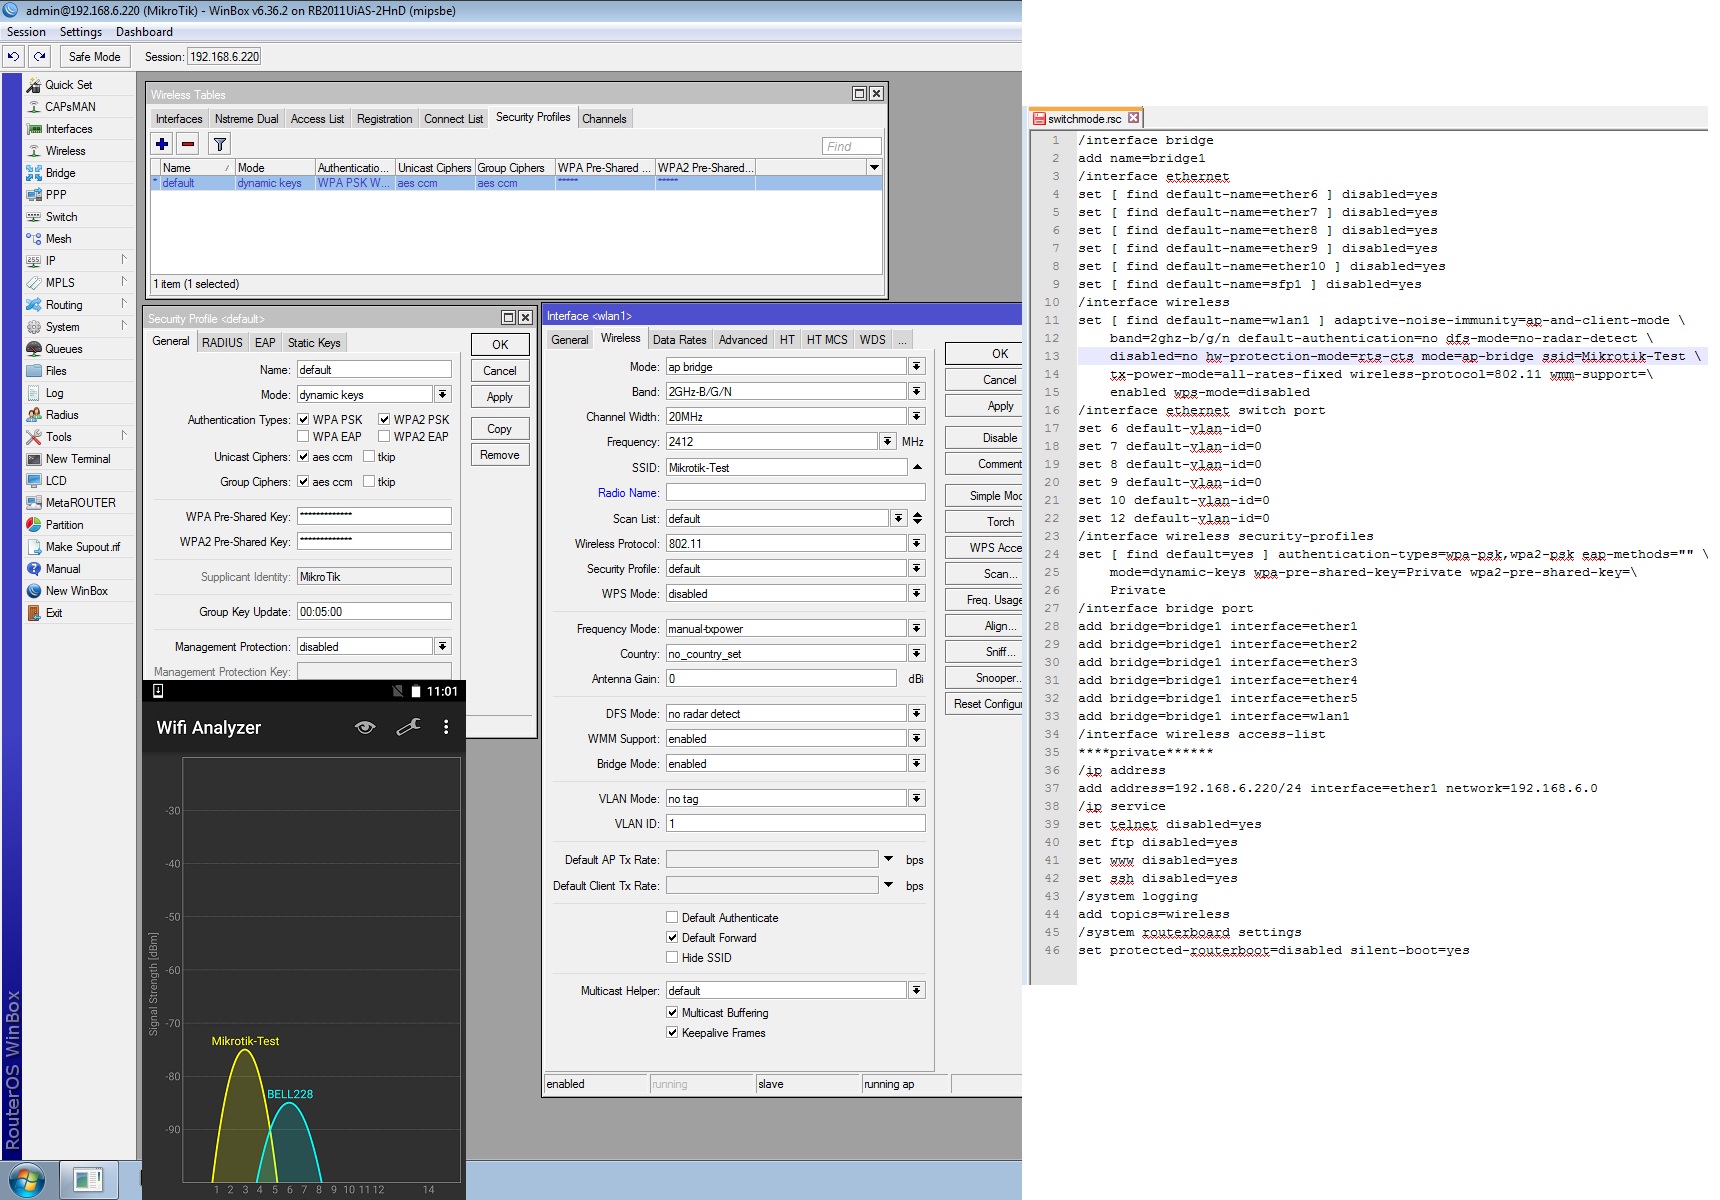Enable the Default Authenticate checkbox

pos(672,918)
